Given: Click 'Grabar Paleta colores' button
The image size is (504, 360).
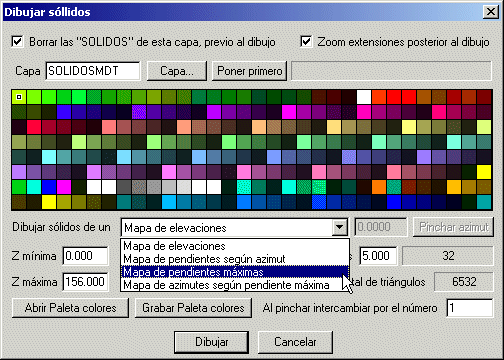Looking at the screenshot, I should pos(193,308).
